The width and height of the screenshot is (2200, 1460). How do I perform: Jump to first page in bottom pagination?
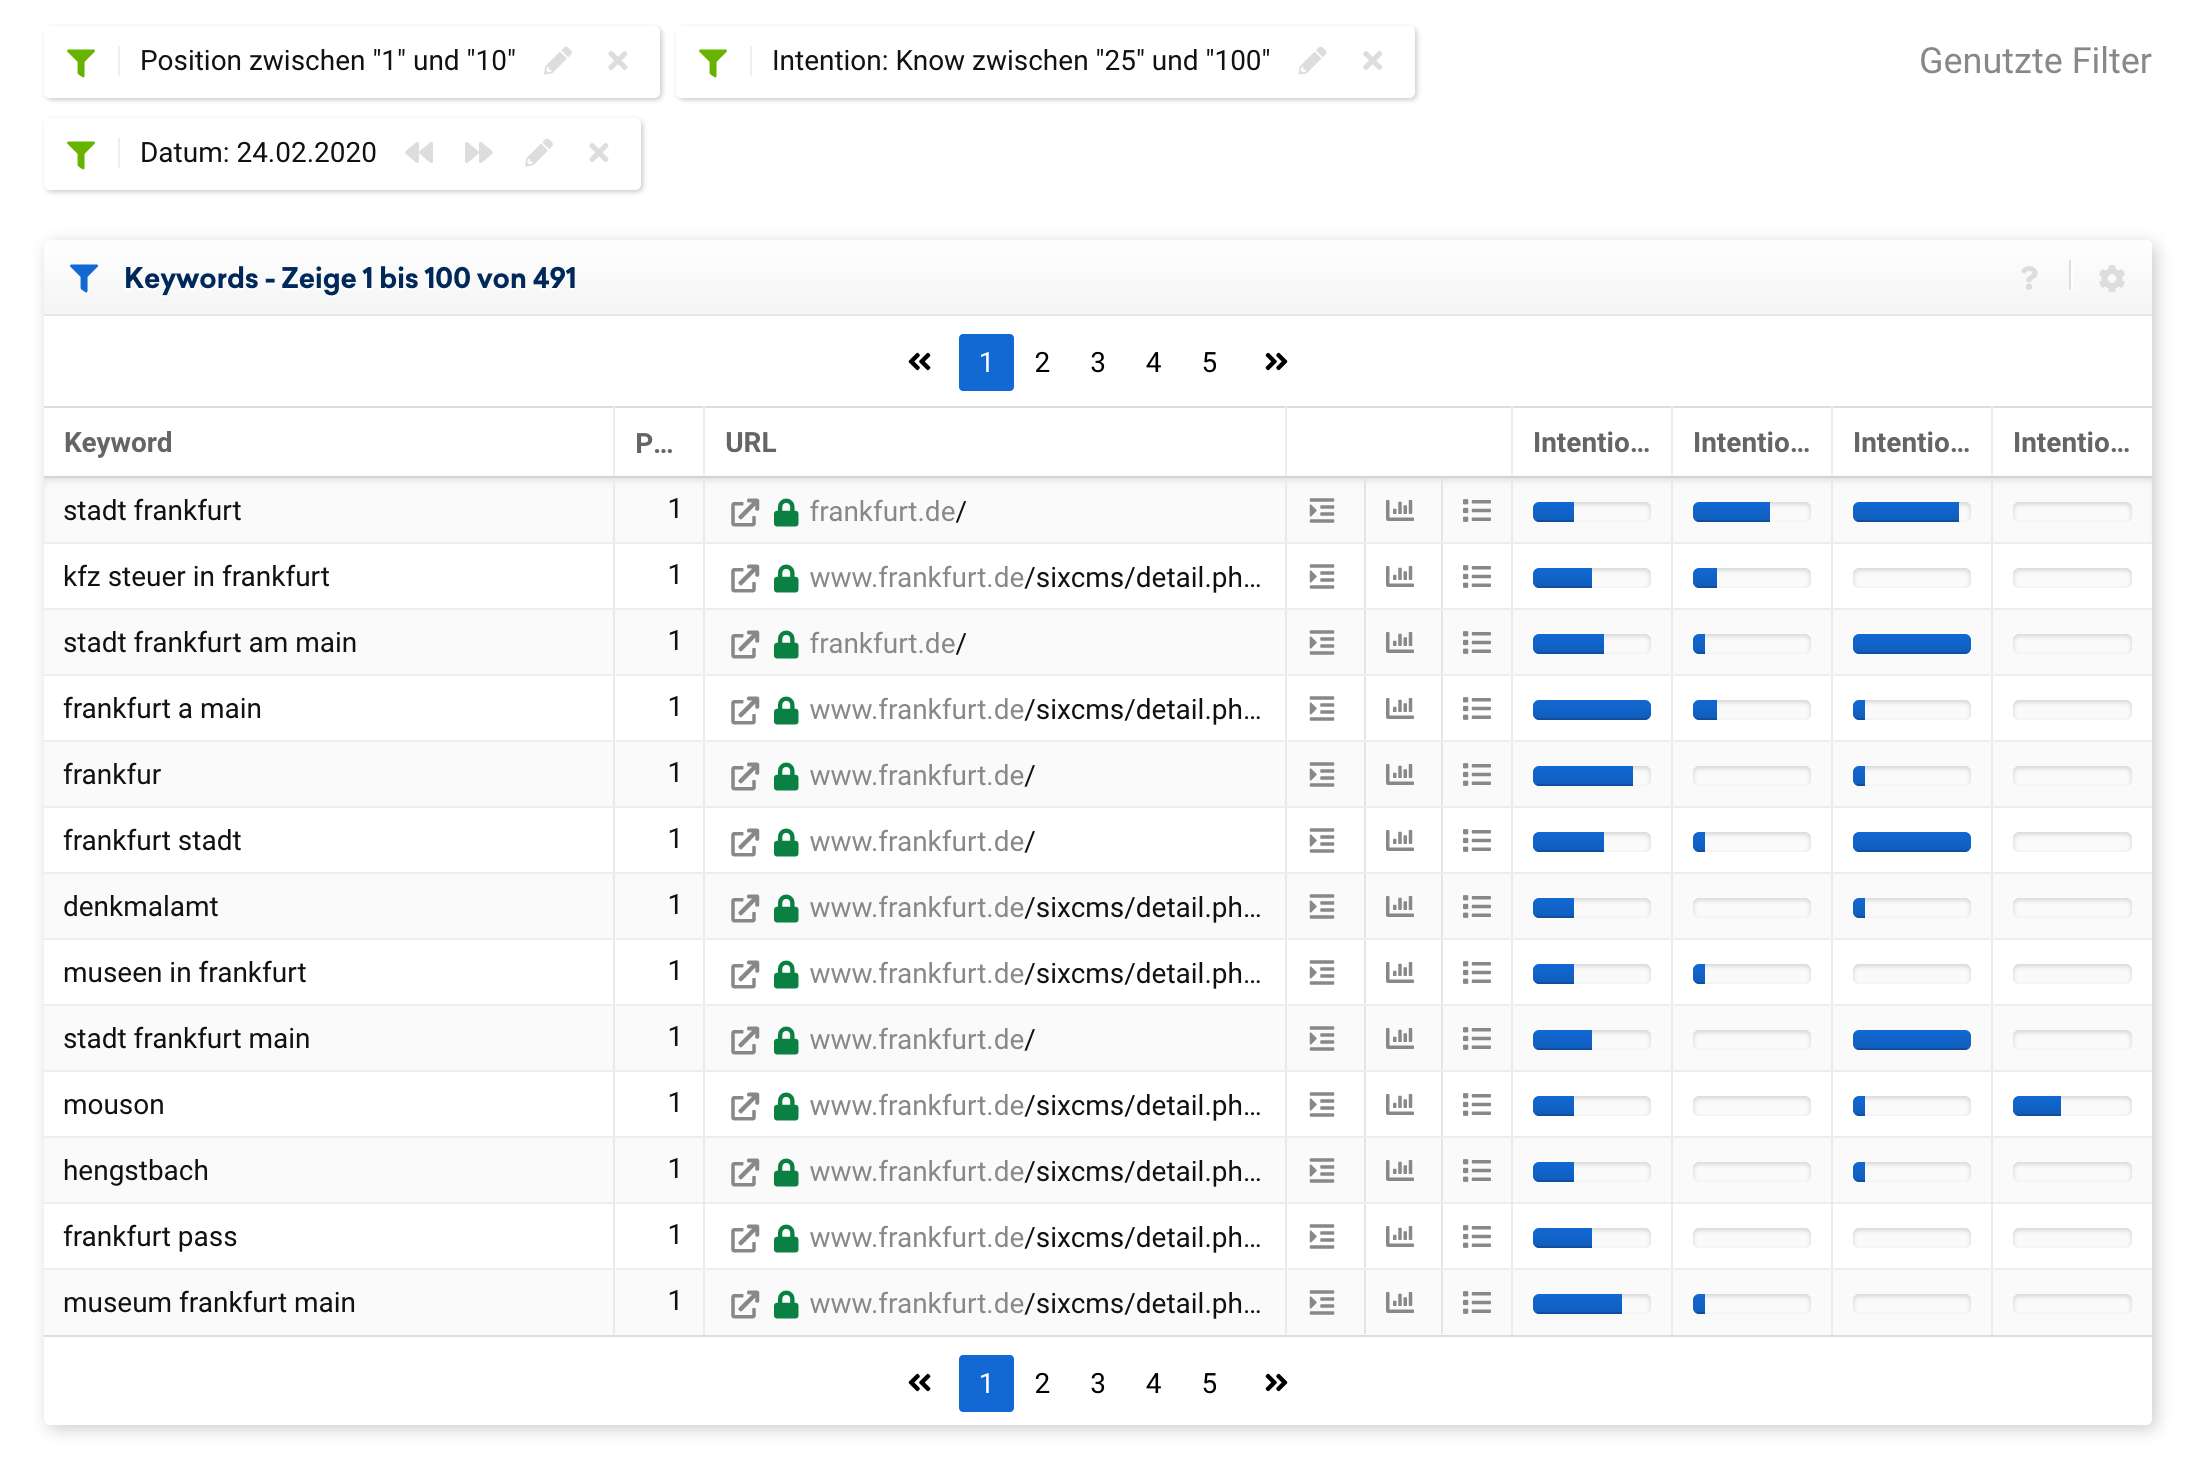click(920, 1383)
